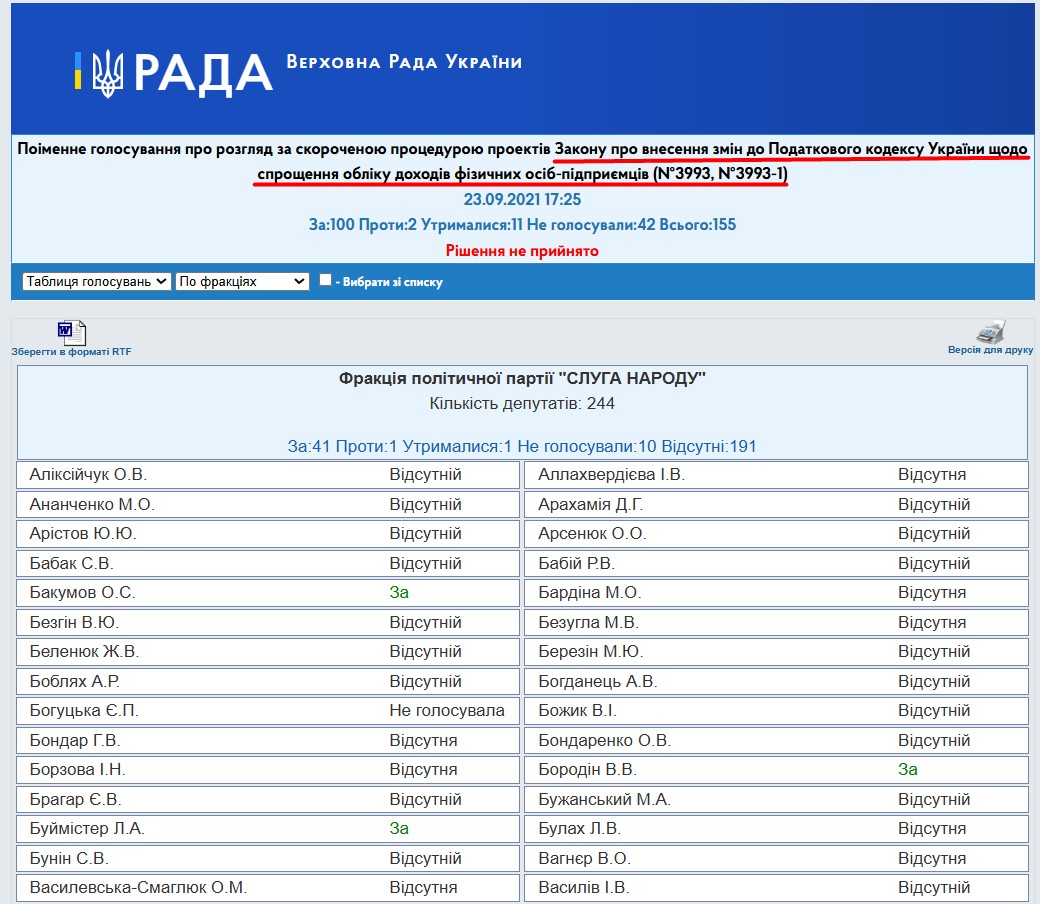Select deputy 'Березін М.Ю.'
Image resolution: width=1040 pixels, height=904 pixels.
590,652
